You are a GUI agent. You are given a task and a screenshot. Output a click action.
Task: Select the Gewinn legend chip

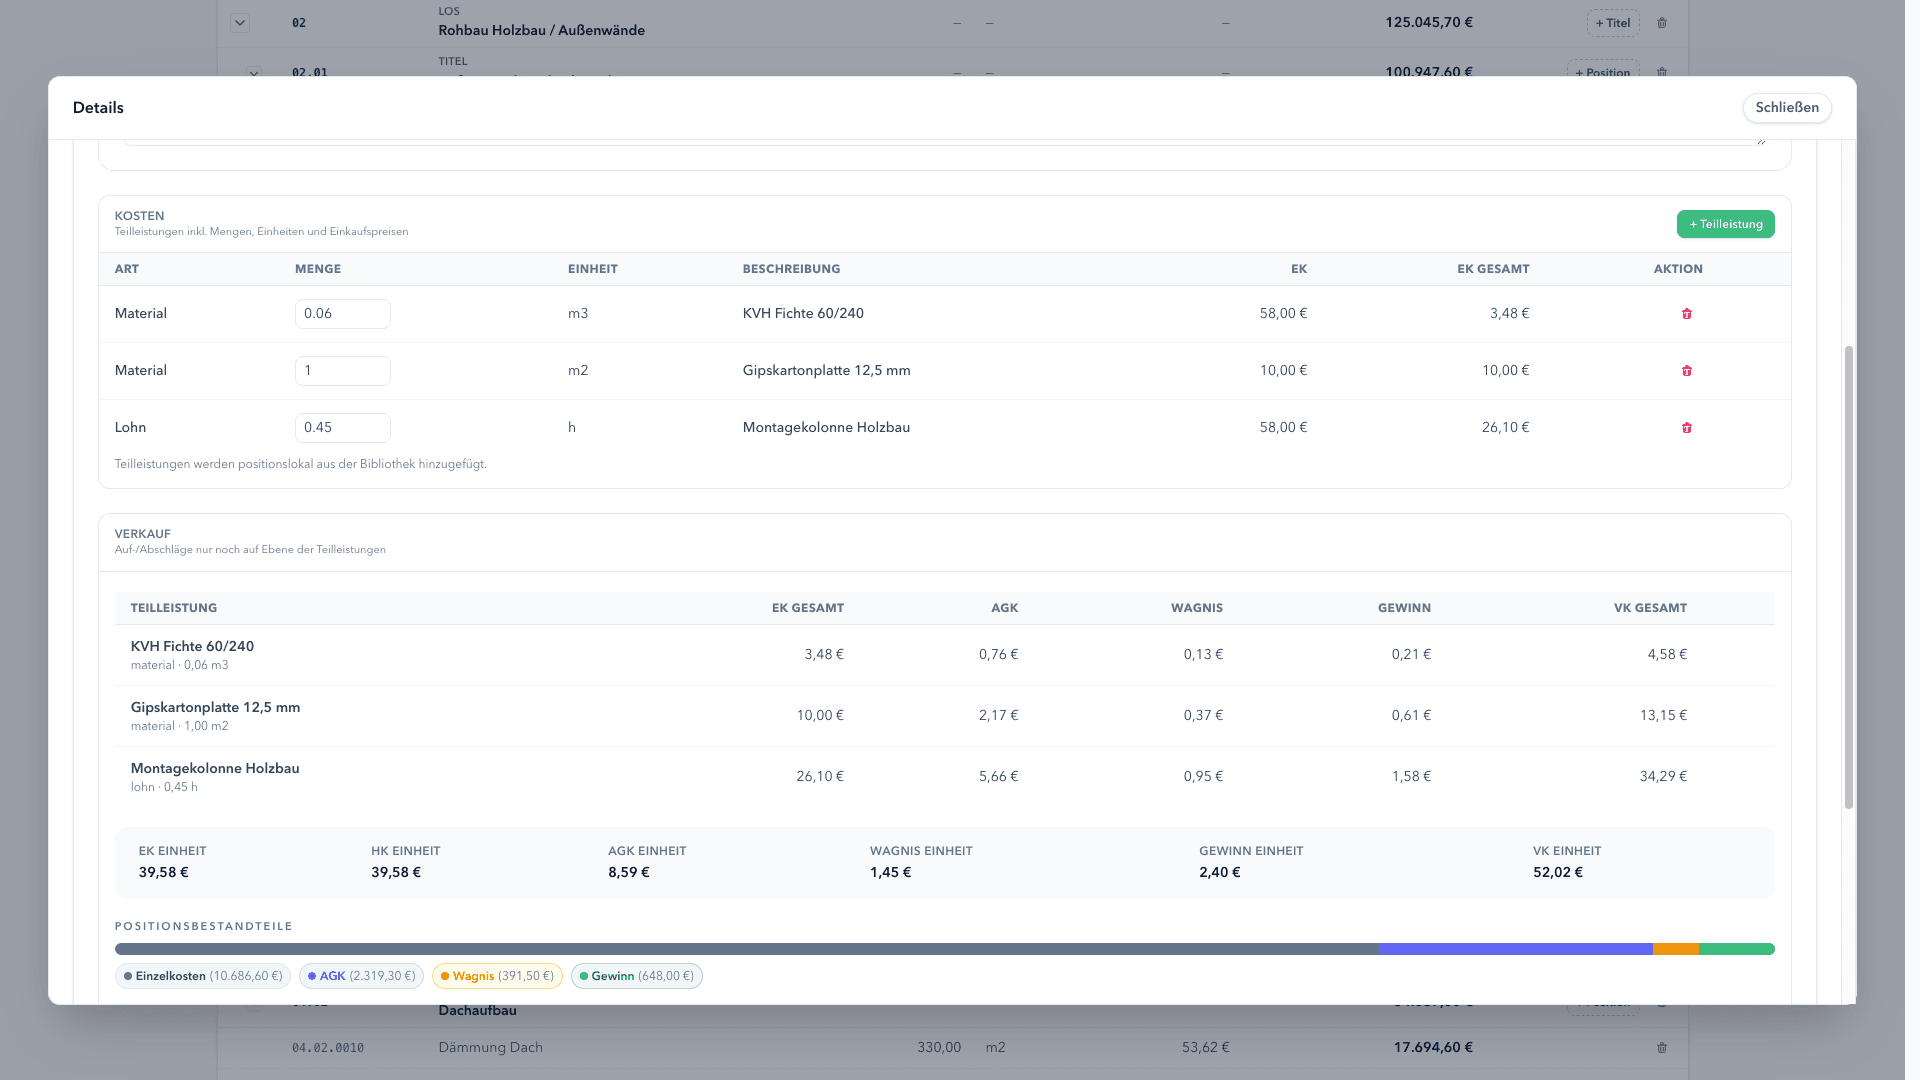tap(637, 976)
